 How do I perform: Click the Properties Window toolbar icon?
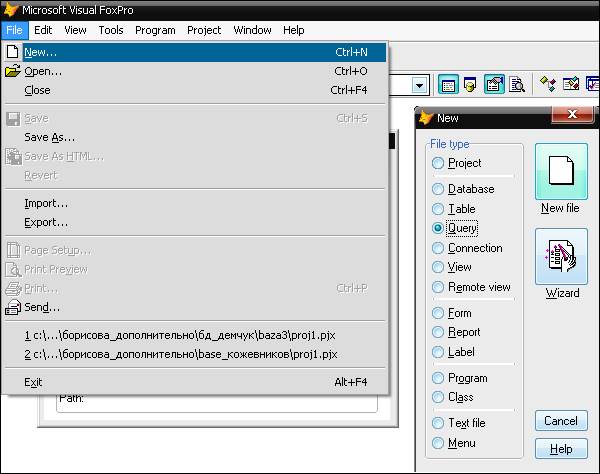click(x=494, y=85)
